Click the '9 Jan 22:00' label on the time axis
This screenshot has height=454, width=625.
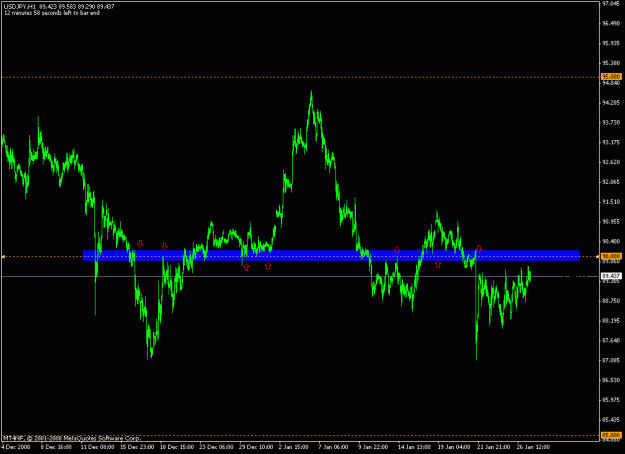tap(373, 447)
